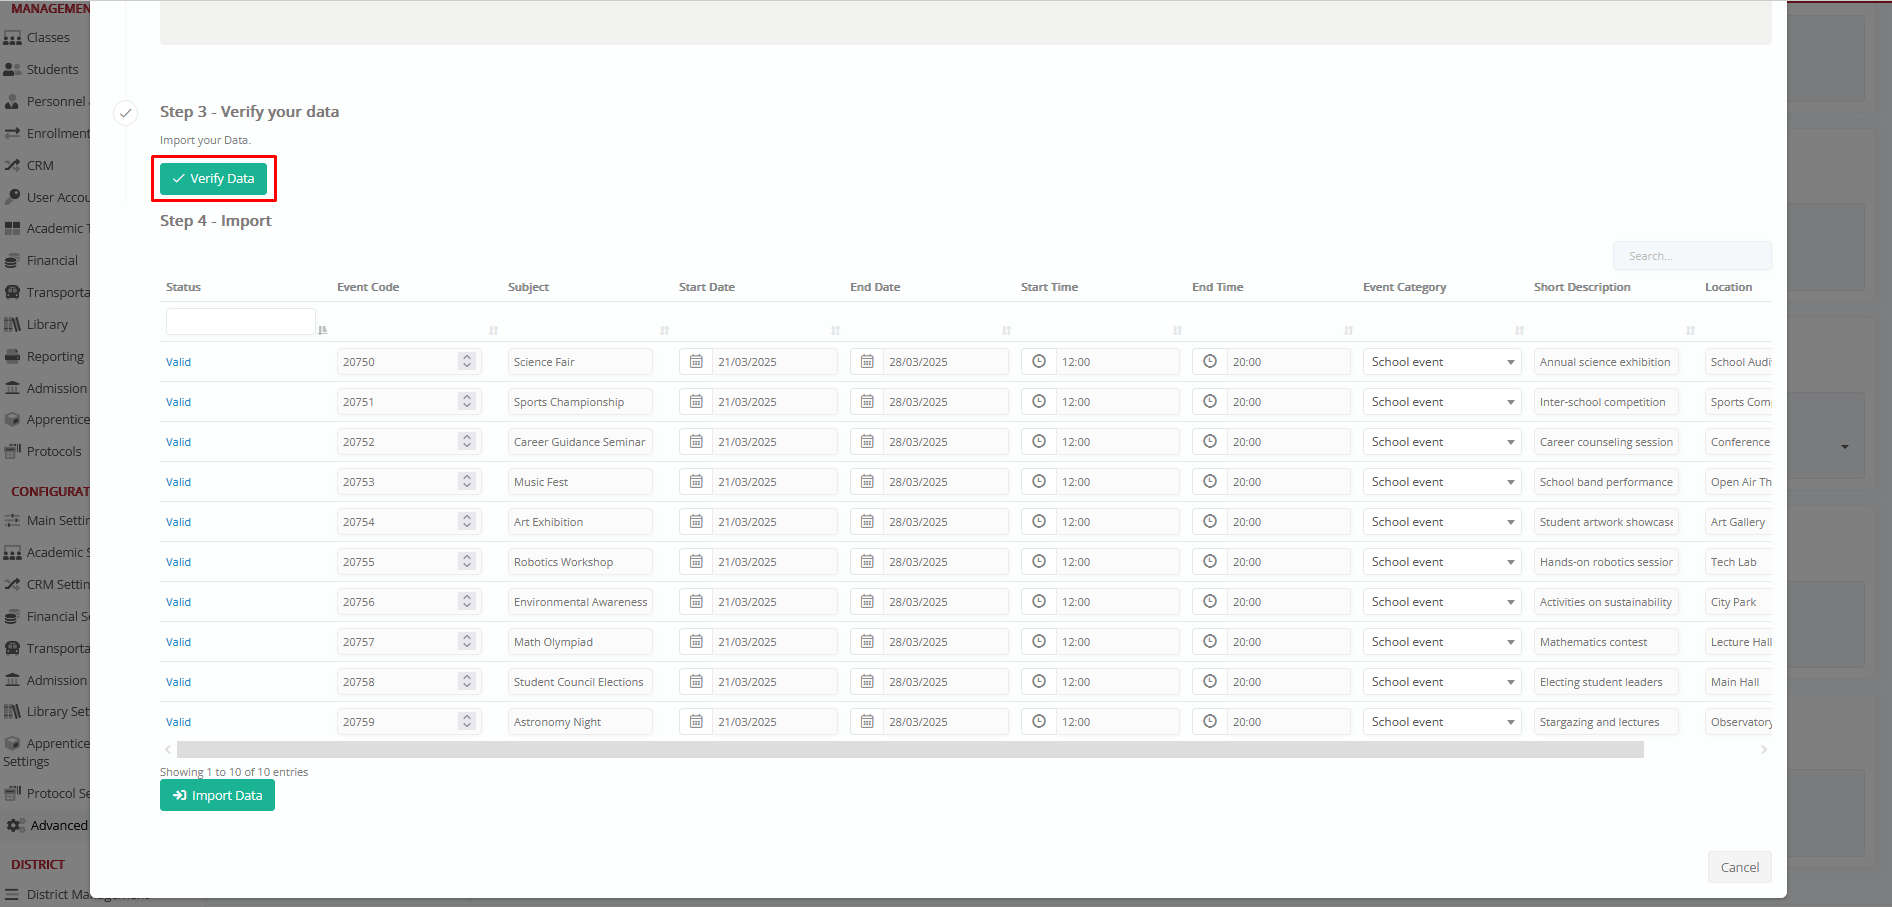Expand Event Category dropdown for Science Fair
The width and height of the screenshot is (1892, 907).
1510,362
